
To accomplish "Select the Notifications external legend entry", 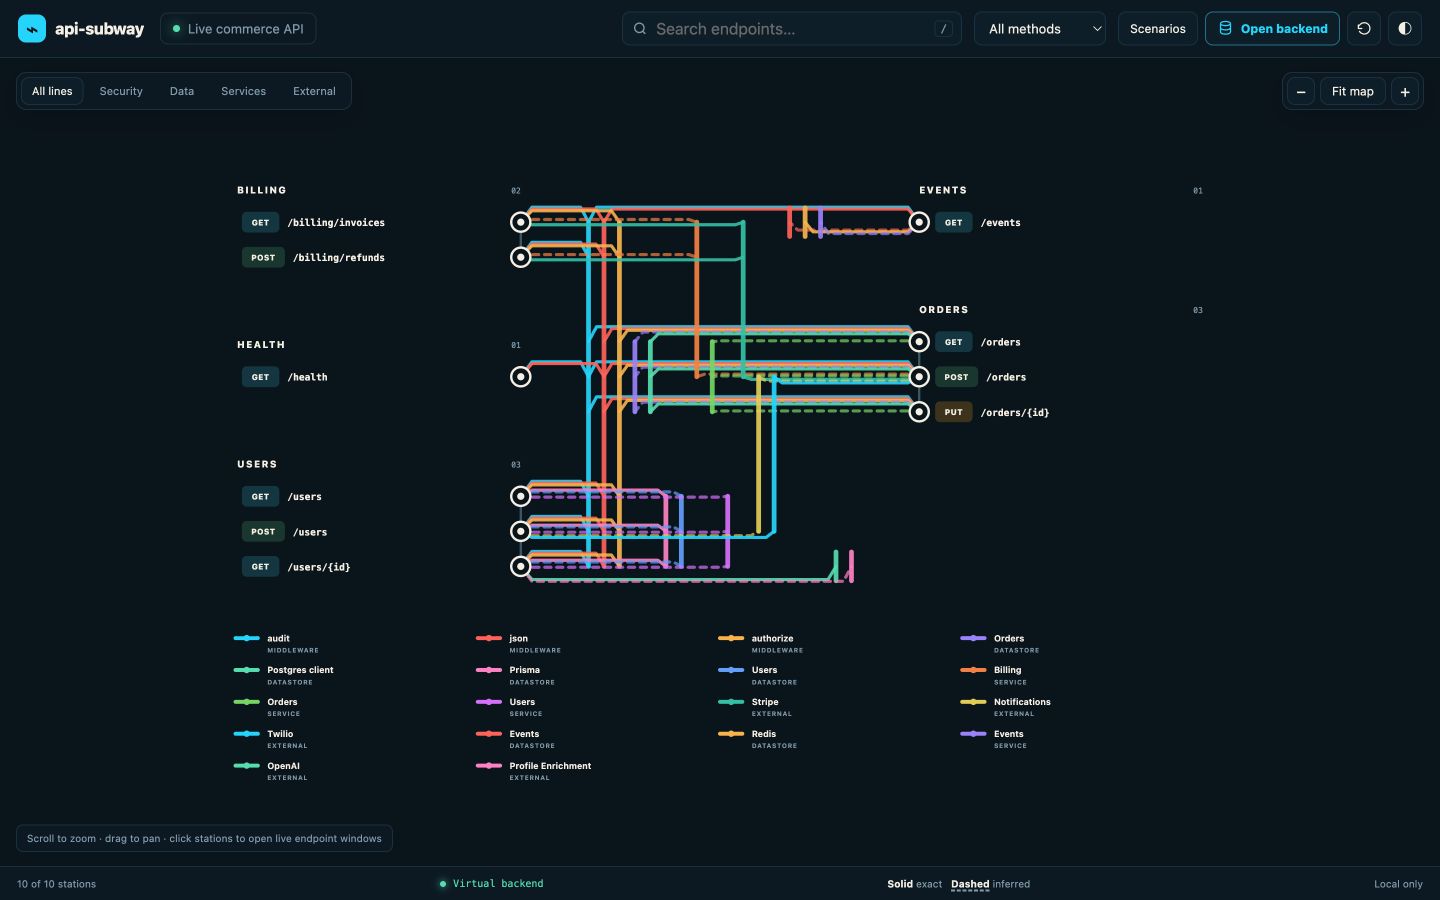I will pyautogui.click(x=1006, y=707).
